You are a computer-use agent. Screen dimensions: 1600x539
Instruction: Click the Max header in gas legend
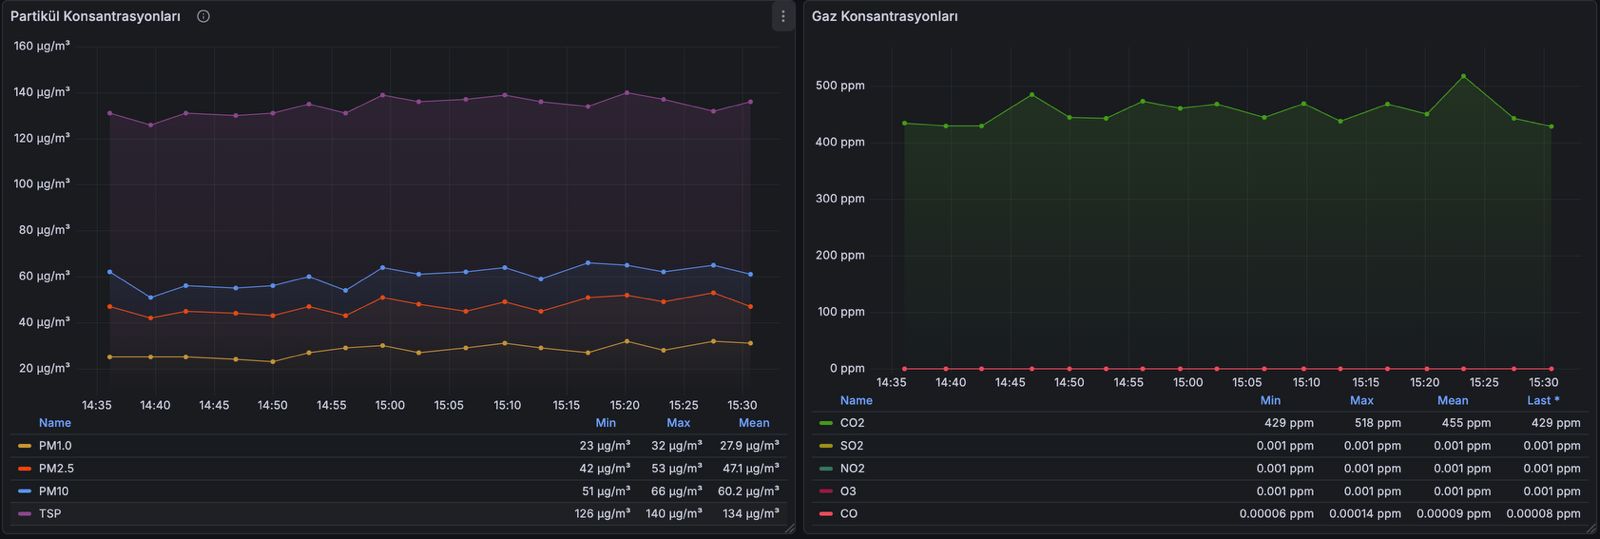1361,400
